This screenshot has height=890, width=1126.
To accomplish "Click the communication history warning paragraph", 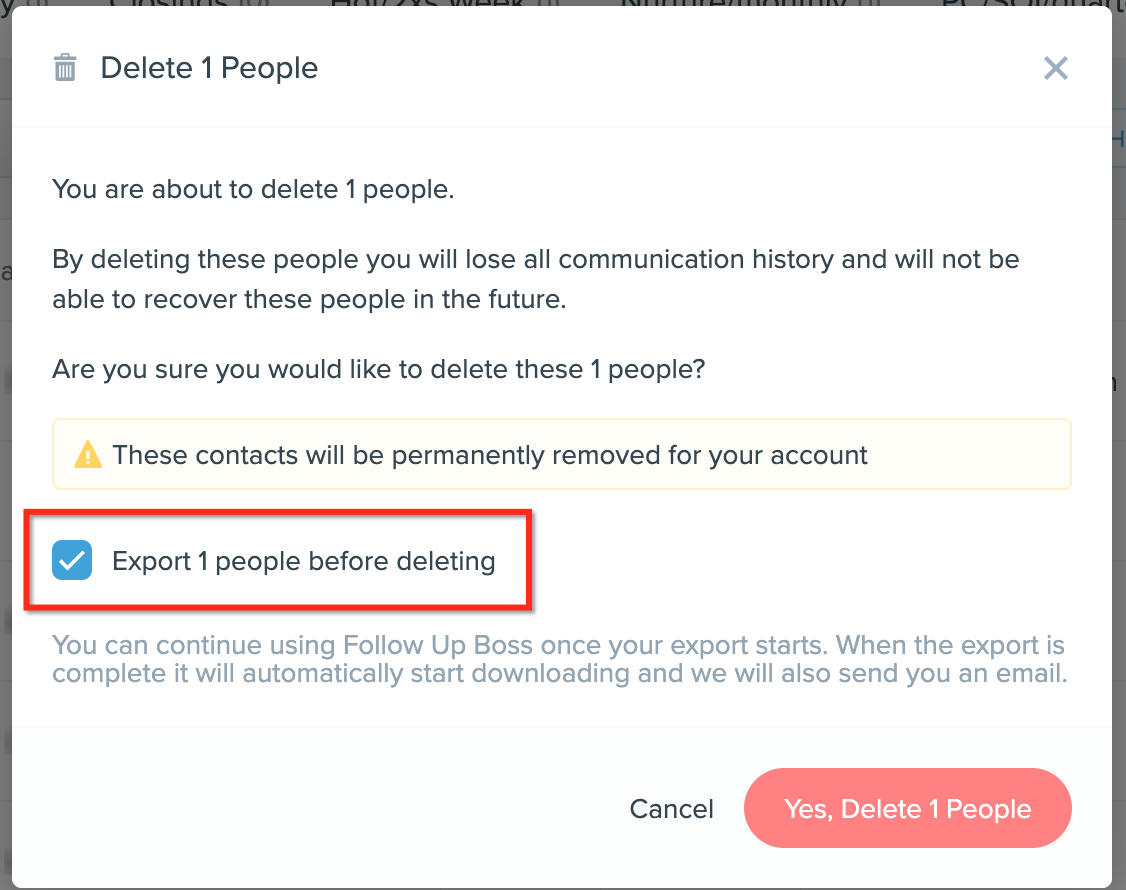I will (536, 279).
